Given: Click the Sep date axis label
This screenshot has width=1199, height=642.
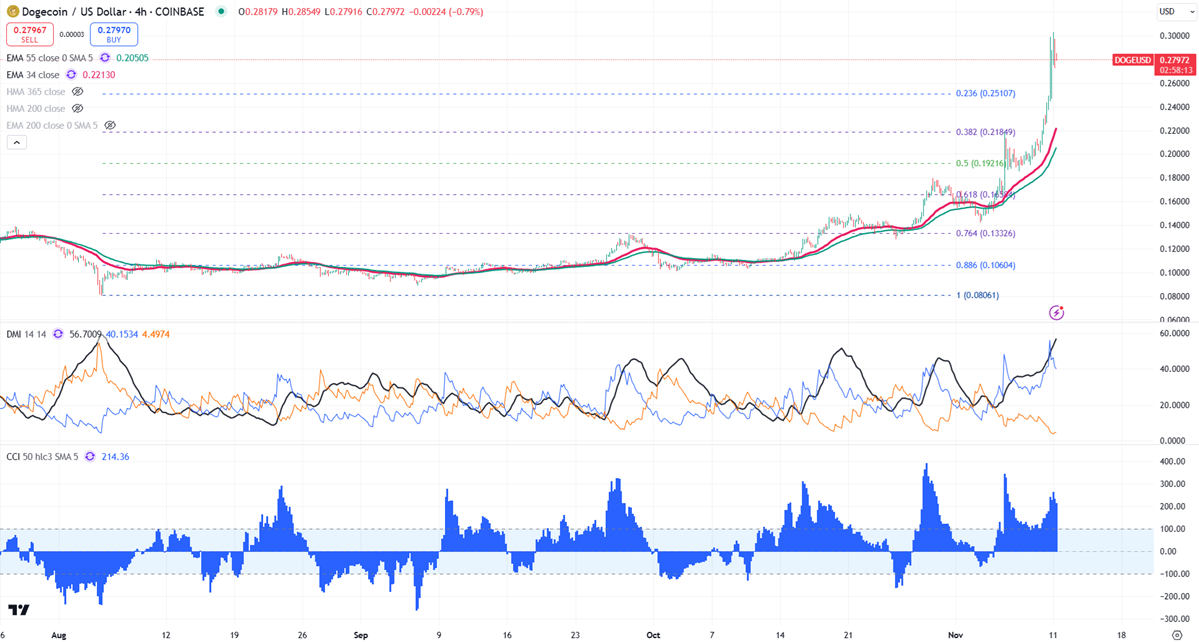Looking at the screenshot, I should click(x=361, y=635).
